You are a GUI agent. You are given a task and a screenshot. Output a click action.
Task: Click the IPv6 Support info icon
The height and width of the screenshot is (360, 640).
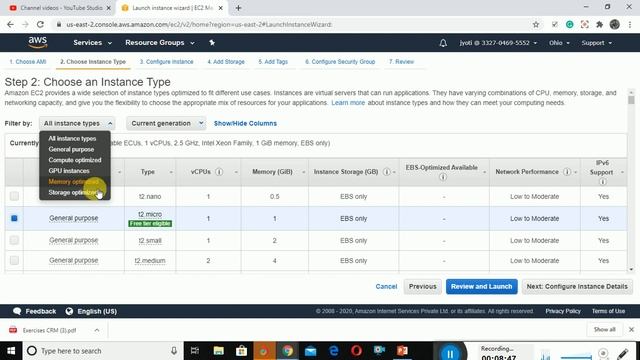pos(602,181)
